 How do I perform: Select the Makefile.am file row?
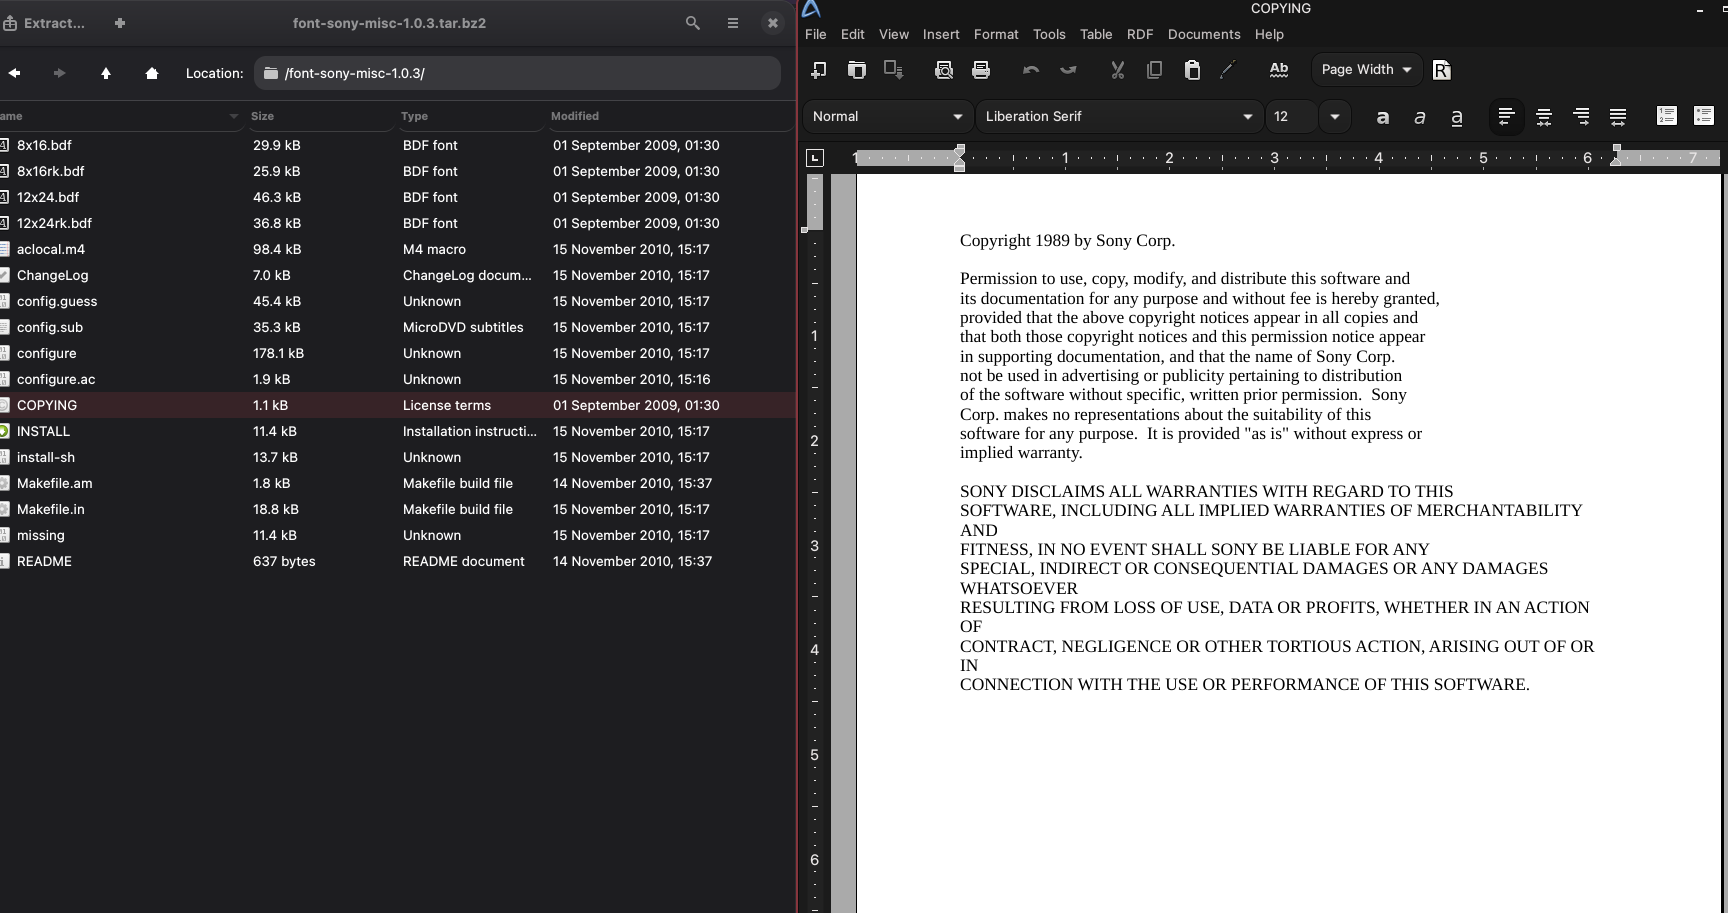(398, 483)
